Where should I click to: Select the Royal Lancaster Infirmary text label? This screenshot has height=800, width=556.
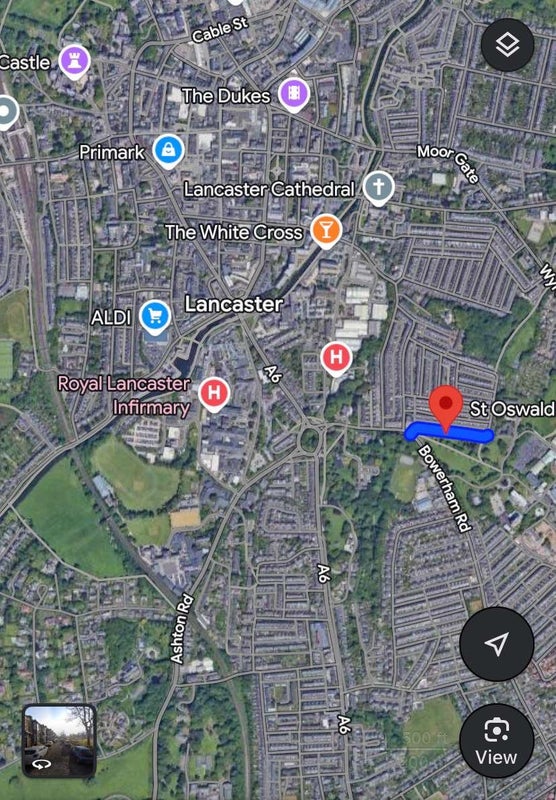click(124, 395)
